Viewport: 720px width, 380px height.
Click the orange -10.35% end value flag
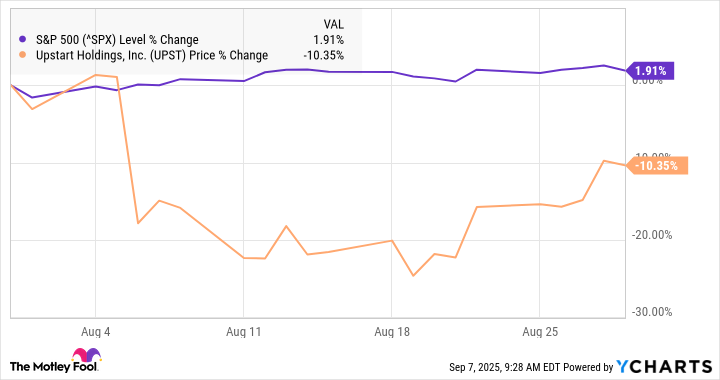pyautogui.click(x=657, y=166)
